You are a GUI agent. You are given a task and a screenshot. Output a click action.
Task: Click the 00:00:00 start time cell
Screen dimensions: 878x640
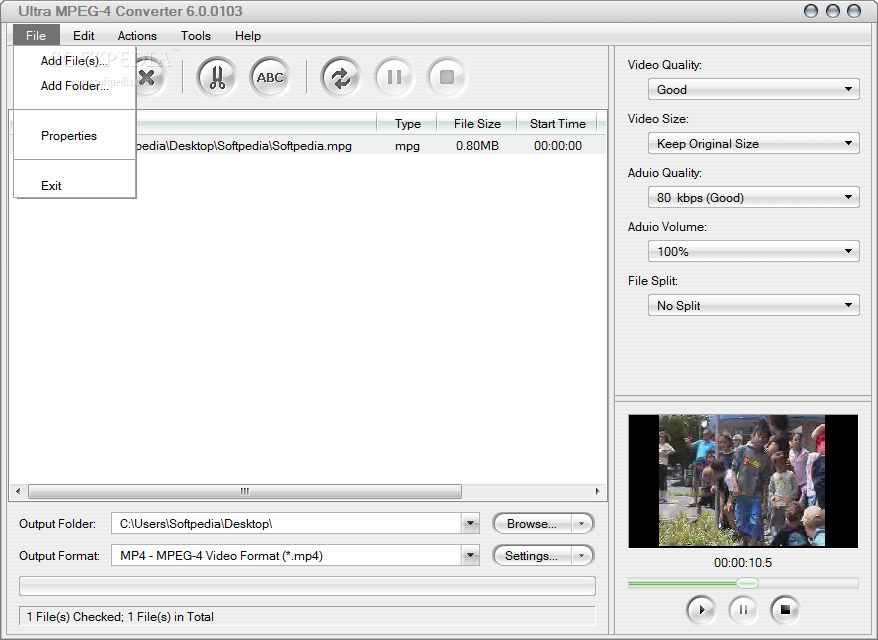[558, 146]
